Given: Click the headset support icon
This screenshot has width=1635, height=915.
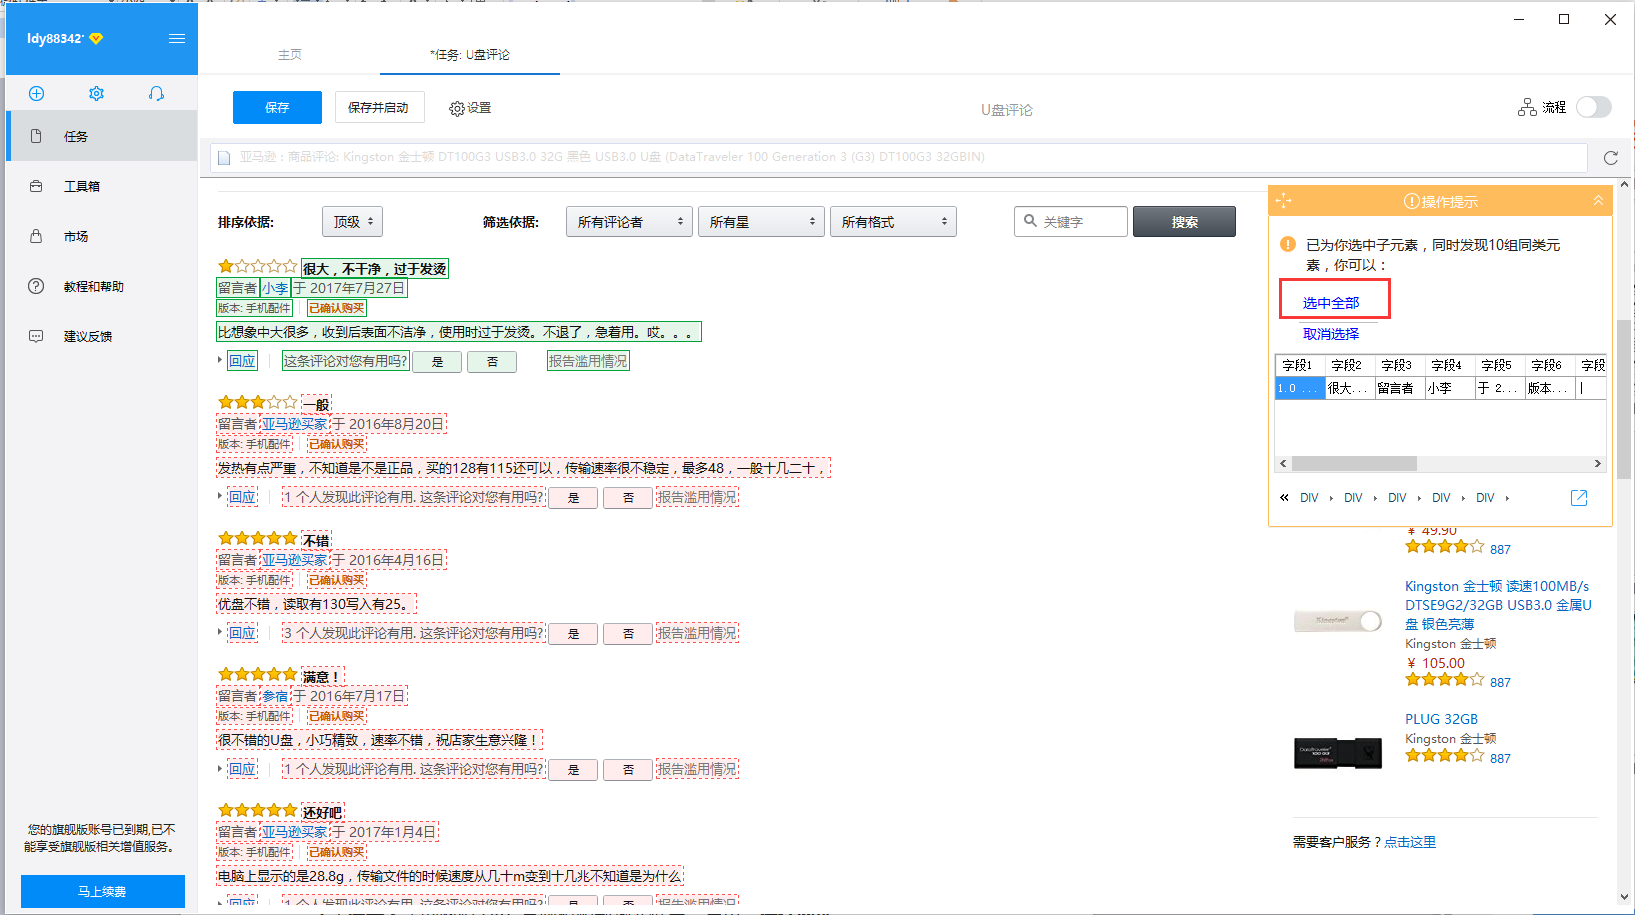Looking at the screenshot, I should pyautogui.click(x=156, y=93).
